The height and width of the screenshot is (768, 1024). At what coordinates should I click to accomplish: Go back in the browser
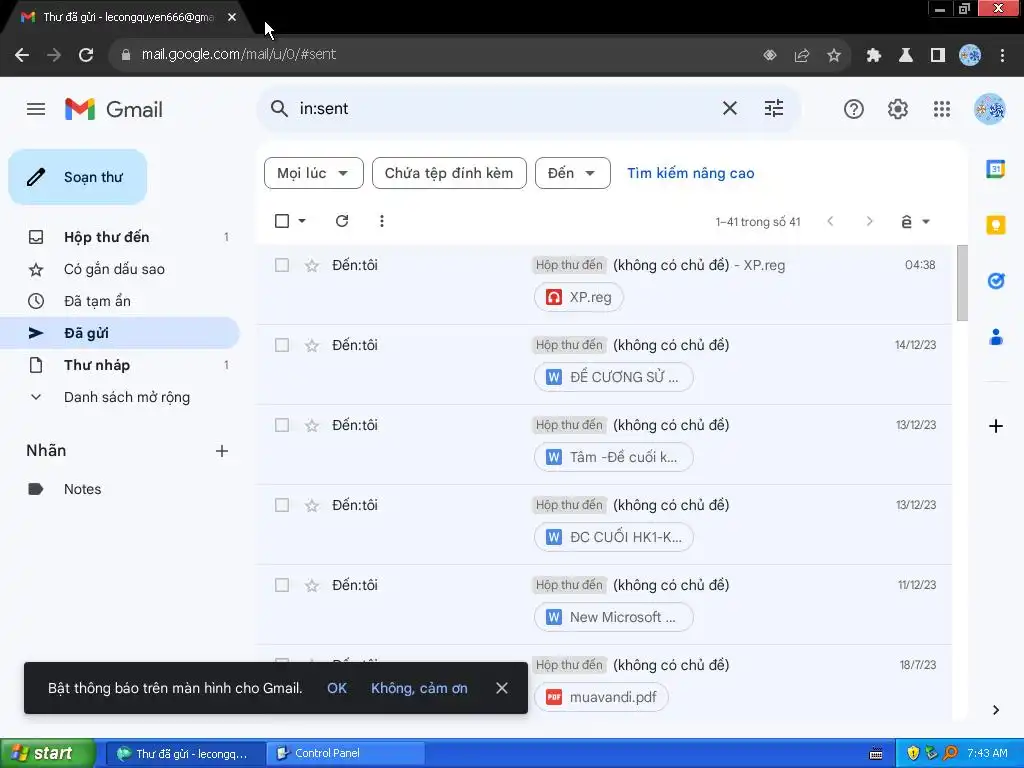pos(22,55)
